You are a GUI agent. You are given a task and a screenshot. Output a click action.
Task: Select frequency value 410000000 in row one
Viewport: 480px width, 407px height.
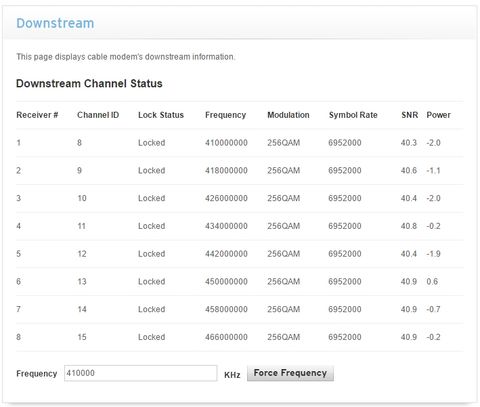click(x=226, y=143)
